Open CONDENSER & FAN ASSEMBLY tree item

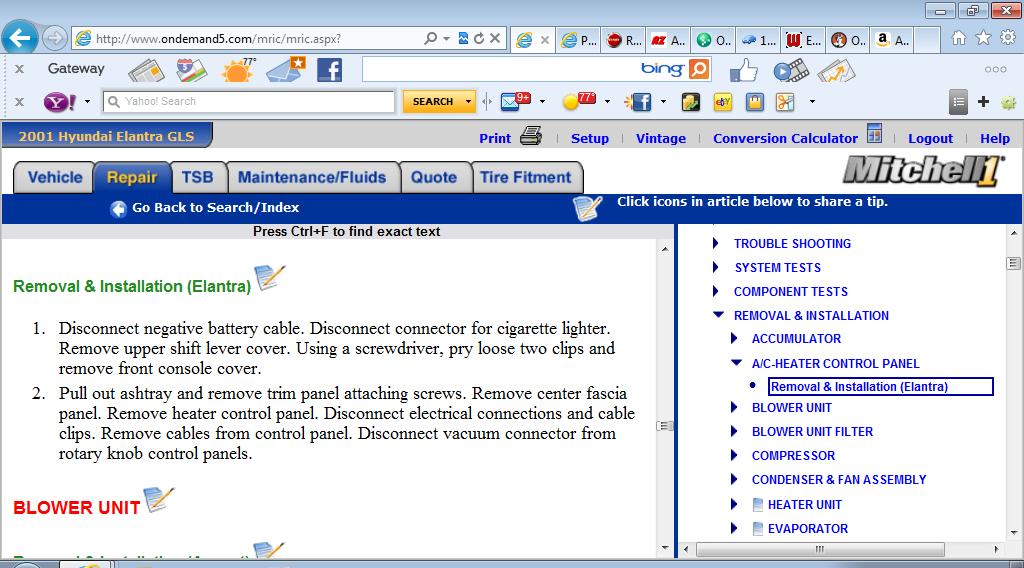[x=839, y=480]
